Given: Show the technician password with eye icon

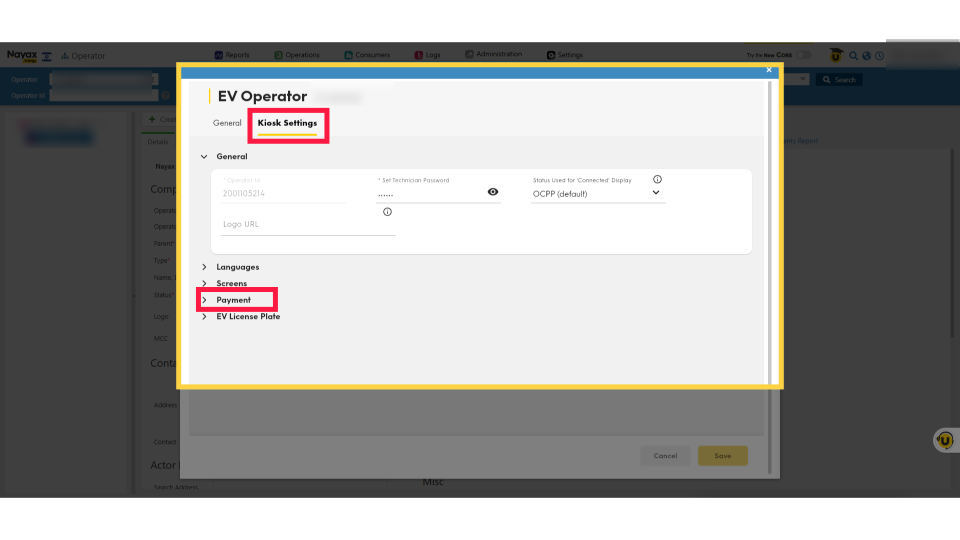Looking at the screenshot, I should tap(493, 192).
